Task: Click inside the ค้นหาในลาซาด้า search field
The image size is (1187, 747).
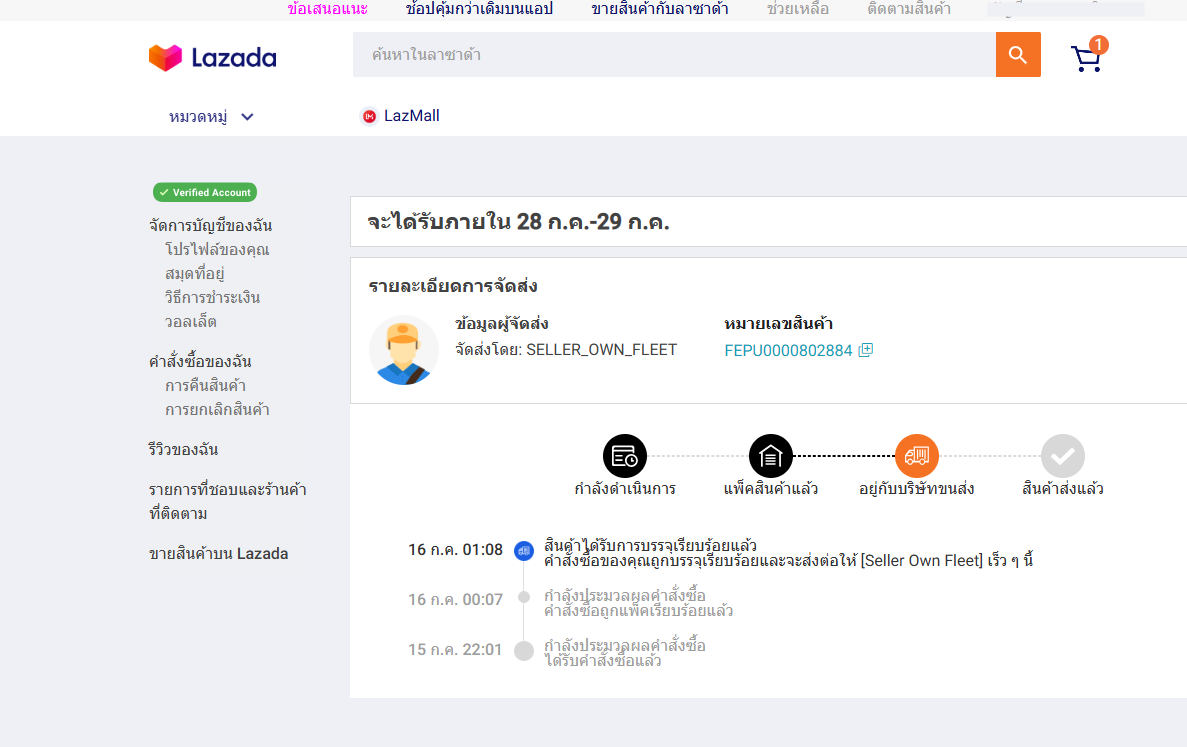Action: [x=674, y=54]
